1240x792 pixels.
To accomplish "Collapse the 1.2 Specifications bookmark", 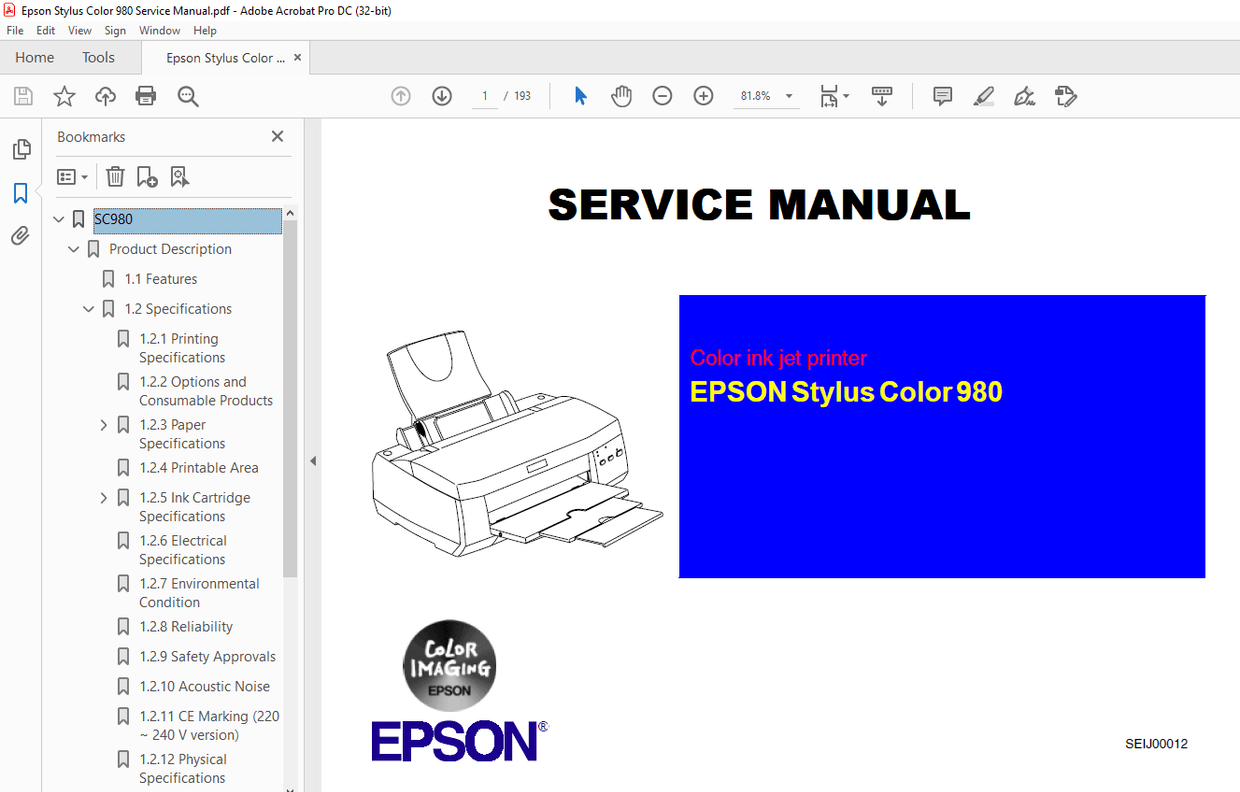I will pos(88,309).
